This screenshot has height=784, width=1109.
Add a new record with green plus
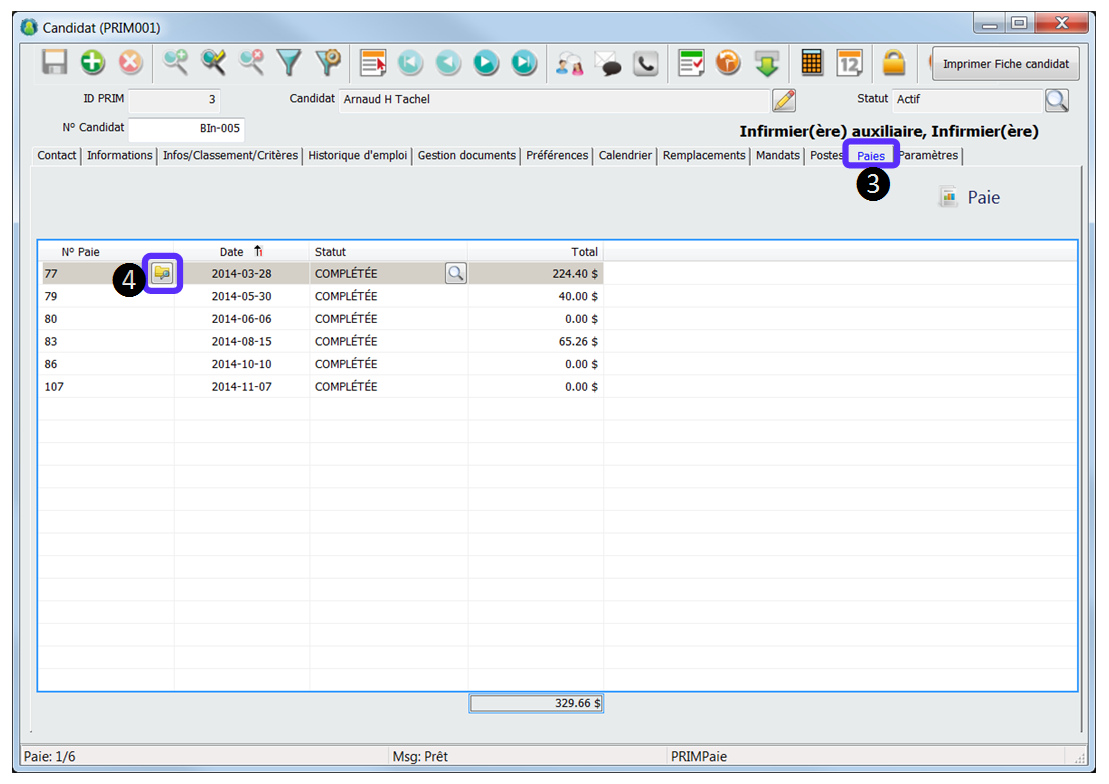tap(93, 63)
